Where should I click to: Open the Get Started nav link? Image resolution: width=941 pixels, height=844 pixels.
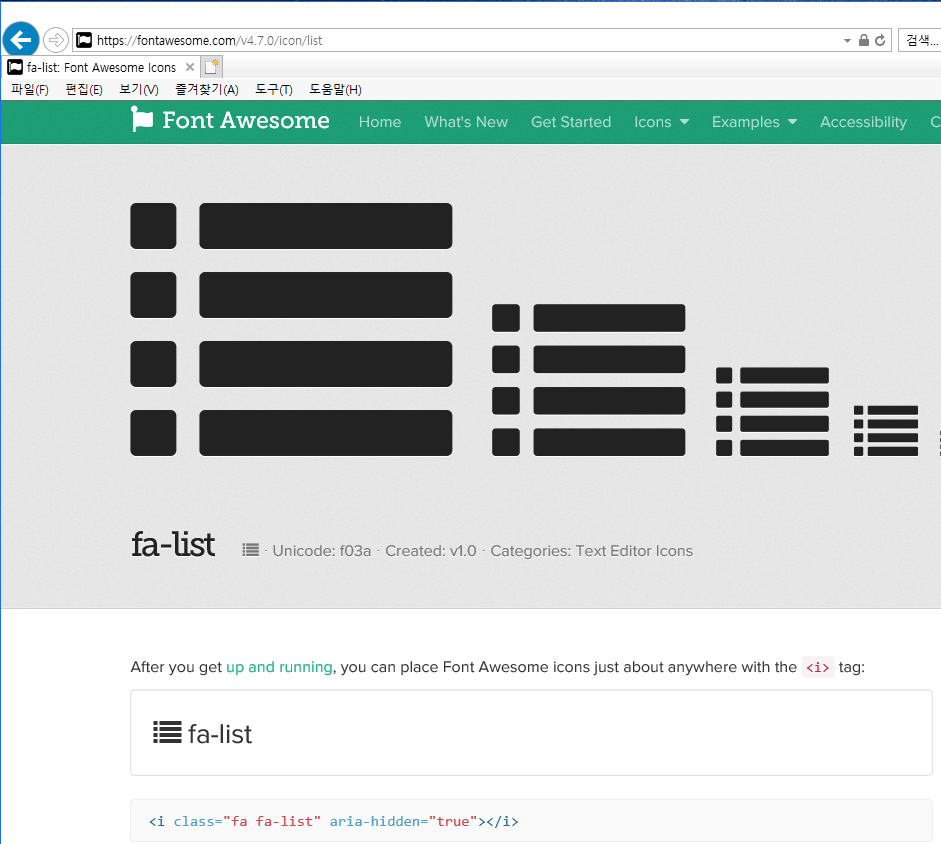pyautogui.click(x=571, y=122)
